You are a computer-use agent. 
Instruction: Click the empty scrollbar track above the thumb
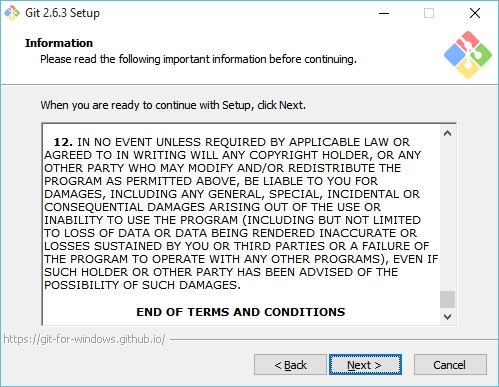(x=447, y=216)
